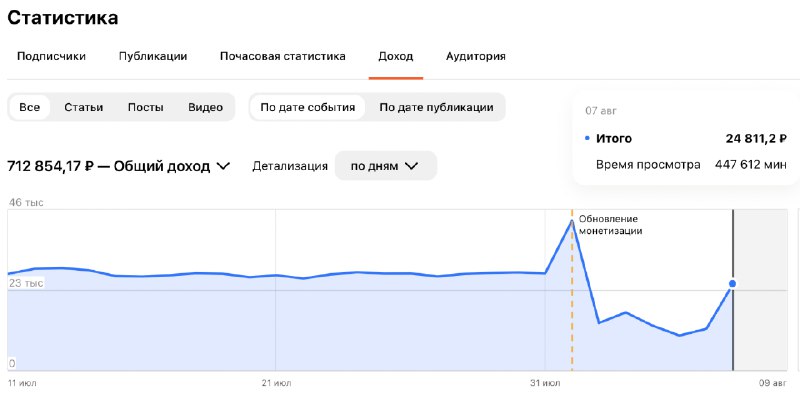Go to the Аудитория tab

(x=476, y=56)
